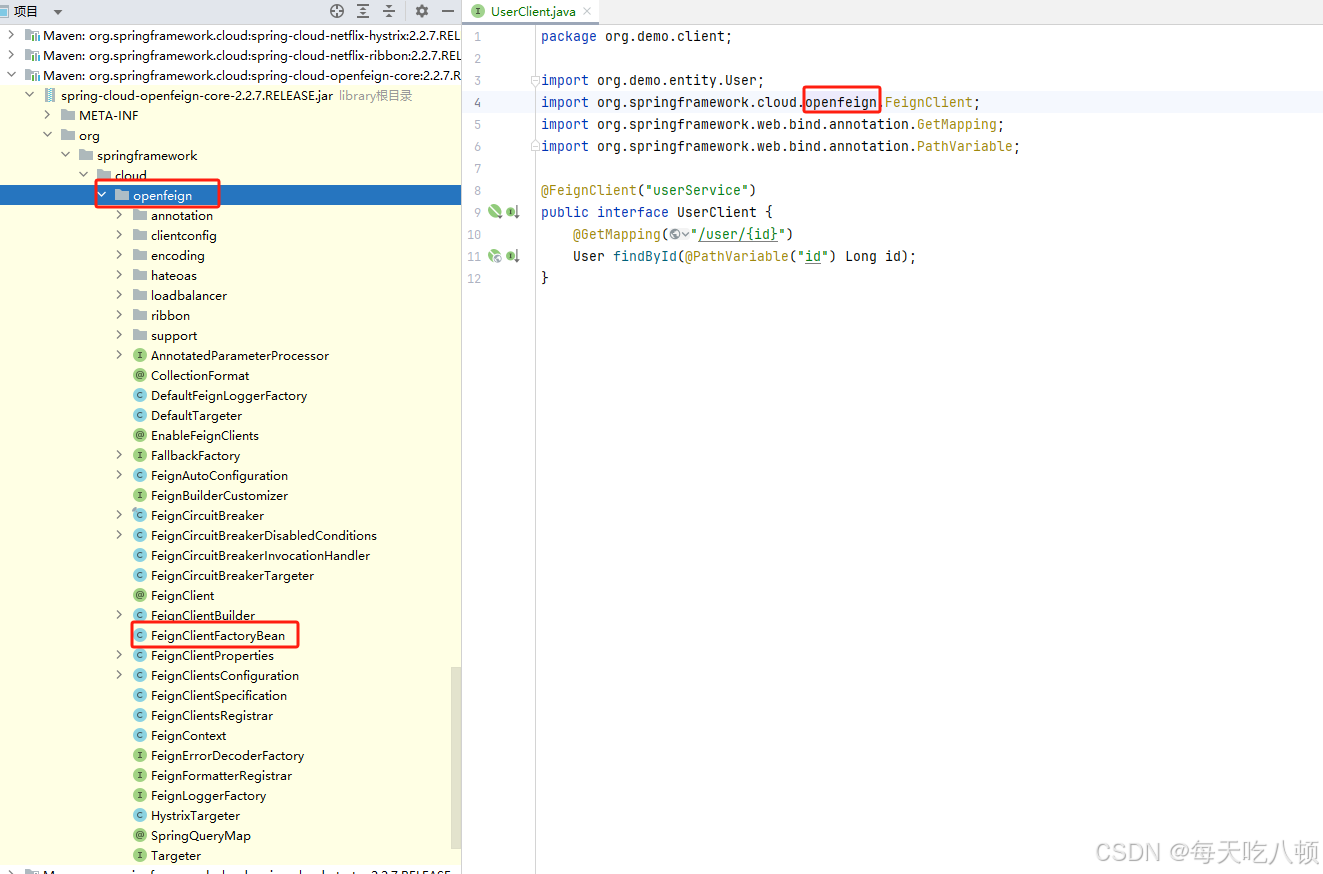Click the findById method name

pos(645,256)
